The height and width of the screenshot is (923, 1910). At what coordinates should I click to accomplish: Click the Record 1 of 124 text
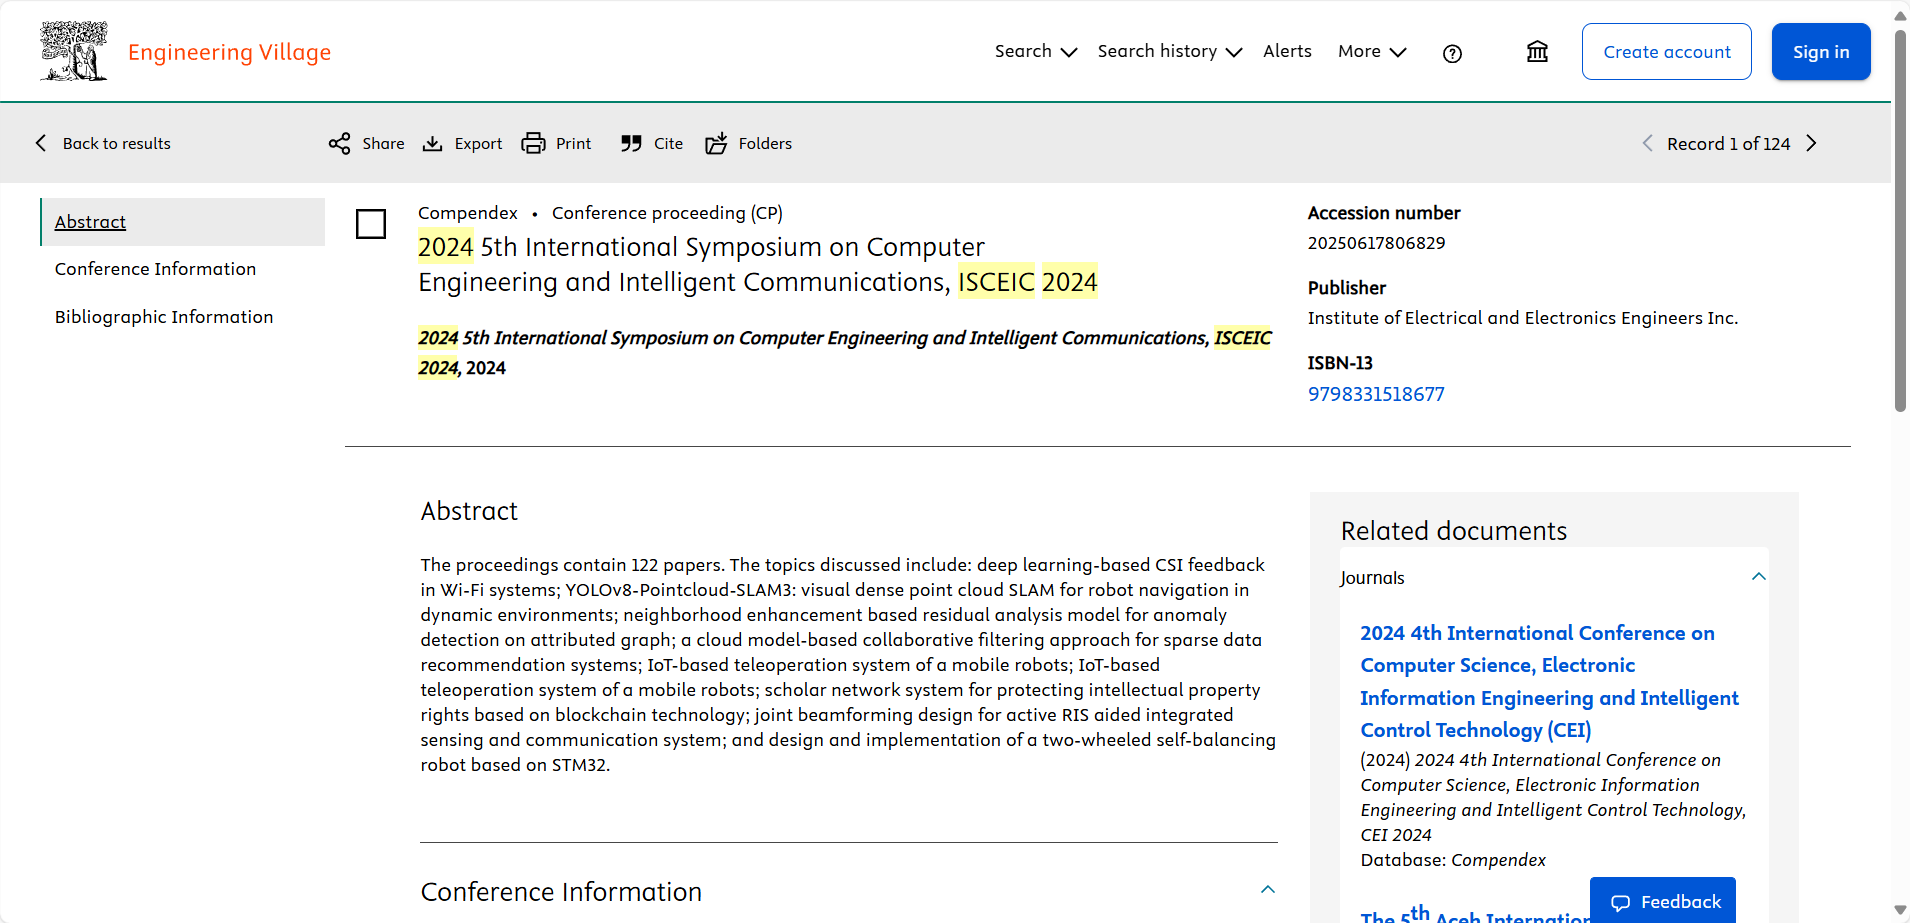click(1728, 144)
